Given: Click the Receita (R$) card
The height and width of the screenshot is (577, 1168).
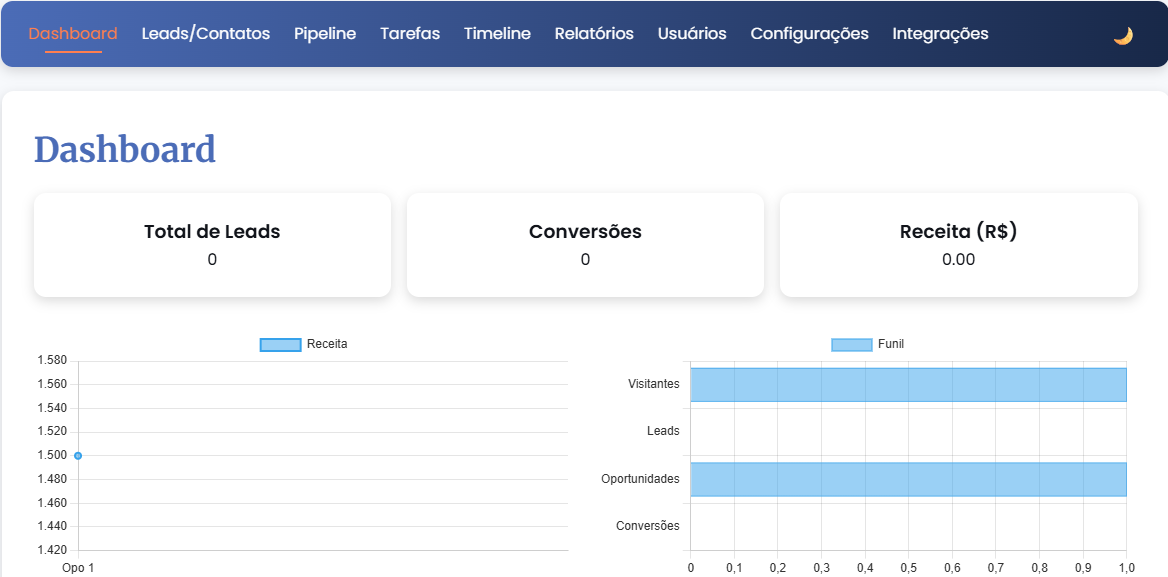Looking at the screenshot, I should 957,244.
